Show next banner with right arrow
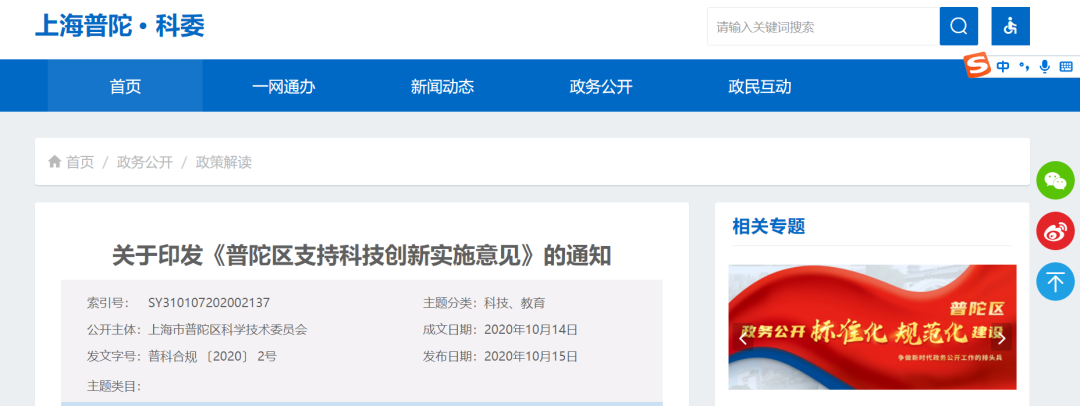This screenshot has height=406, width=1080. [x=1001, y=338]
